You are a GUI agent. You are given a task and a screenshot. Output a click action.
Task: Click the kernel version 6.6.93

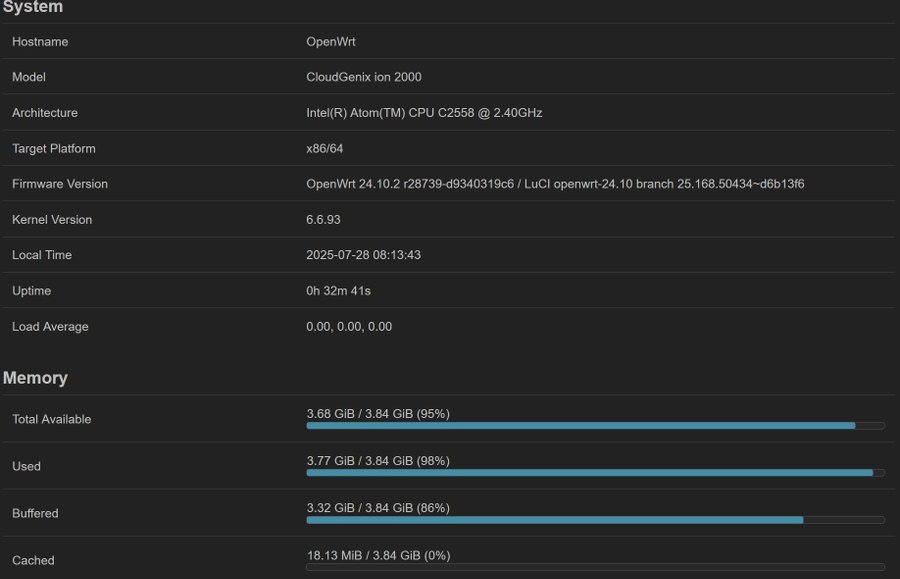[x=323, y=220]
